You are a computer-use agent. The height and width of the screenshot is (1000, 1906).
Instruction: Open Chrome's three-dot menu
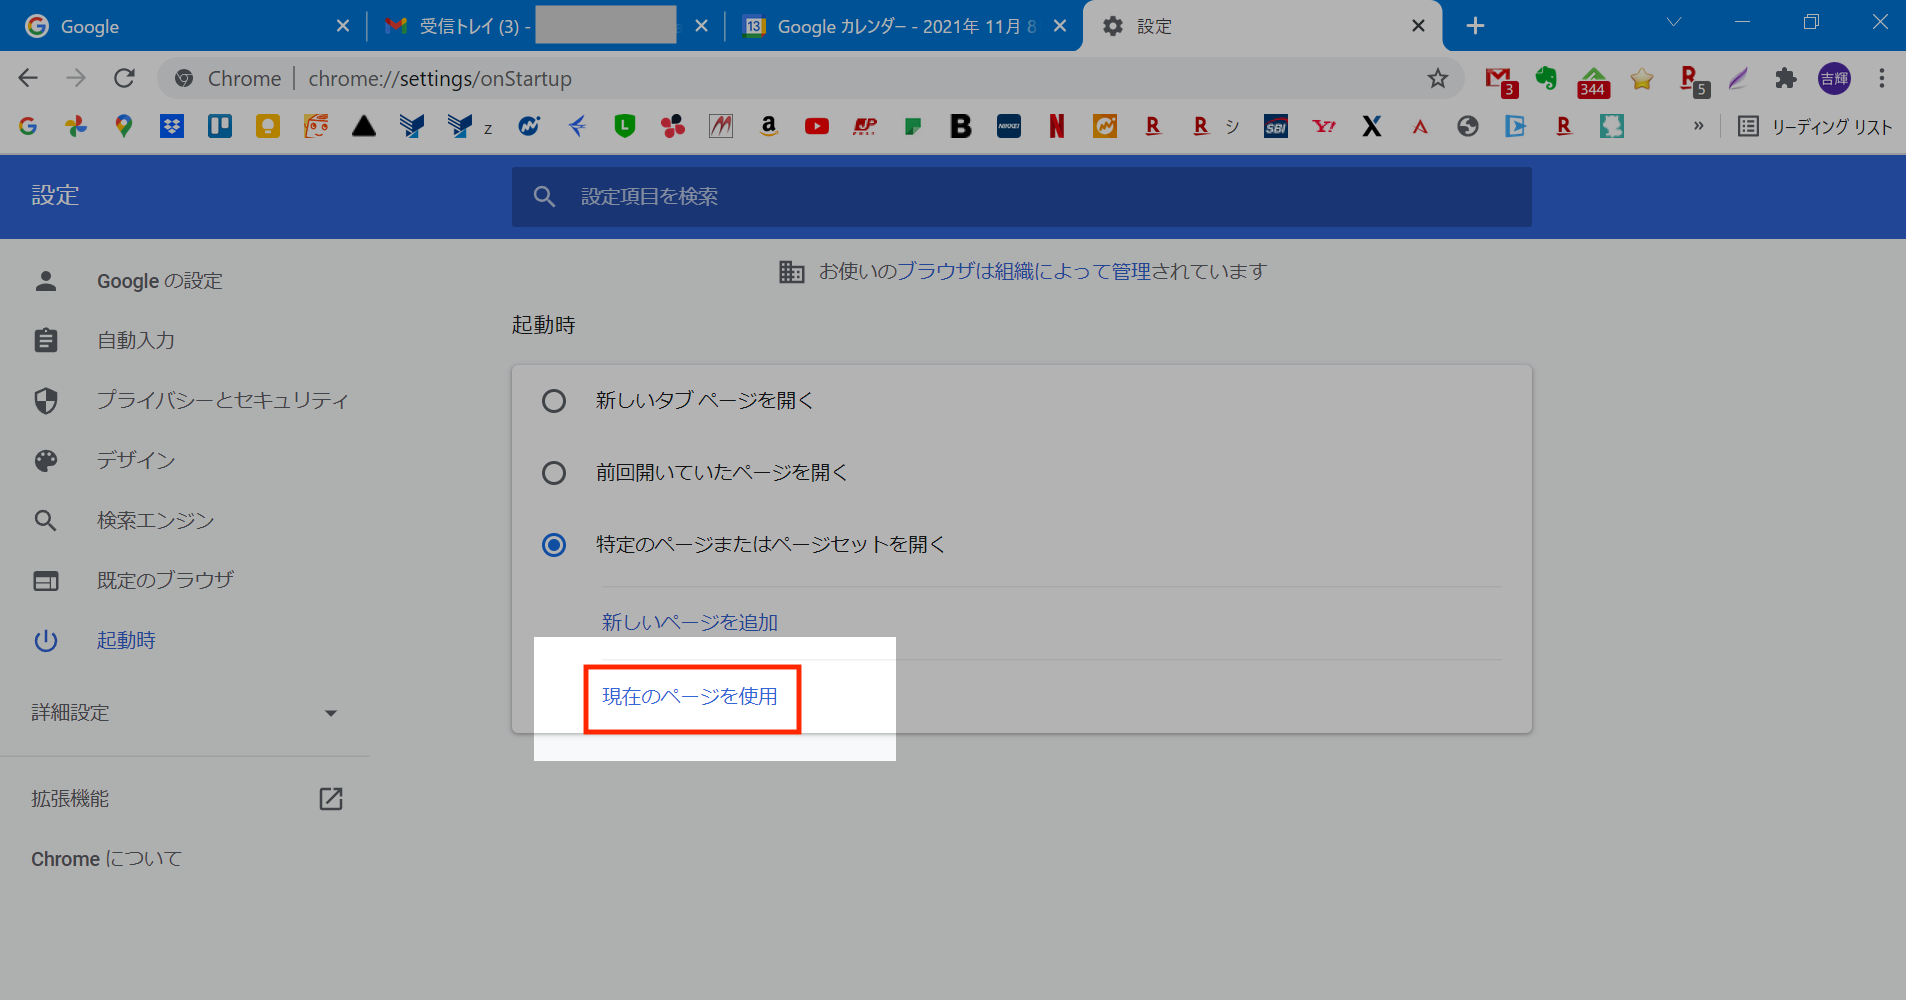(1881, 78)
